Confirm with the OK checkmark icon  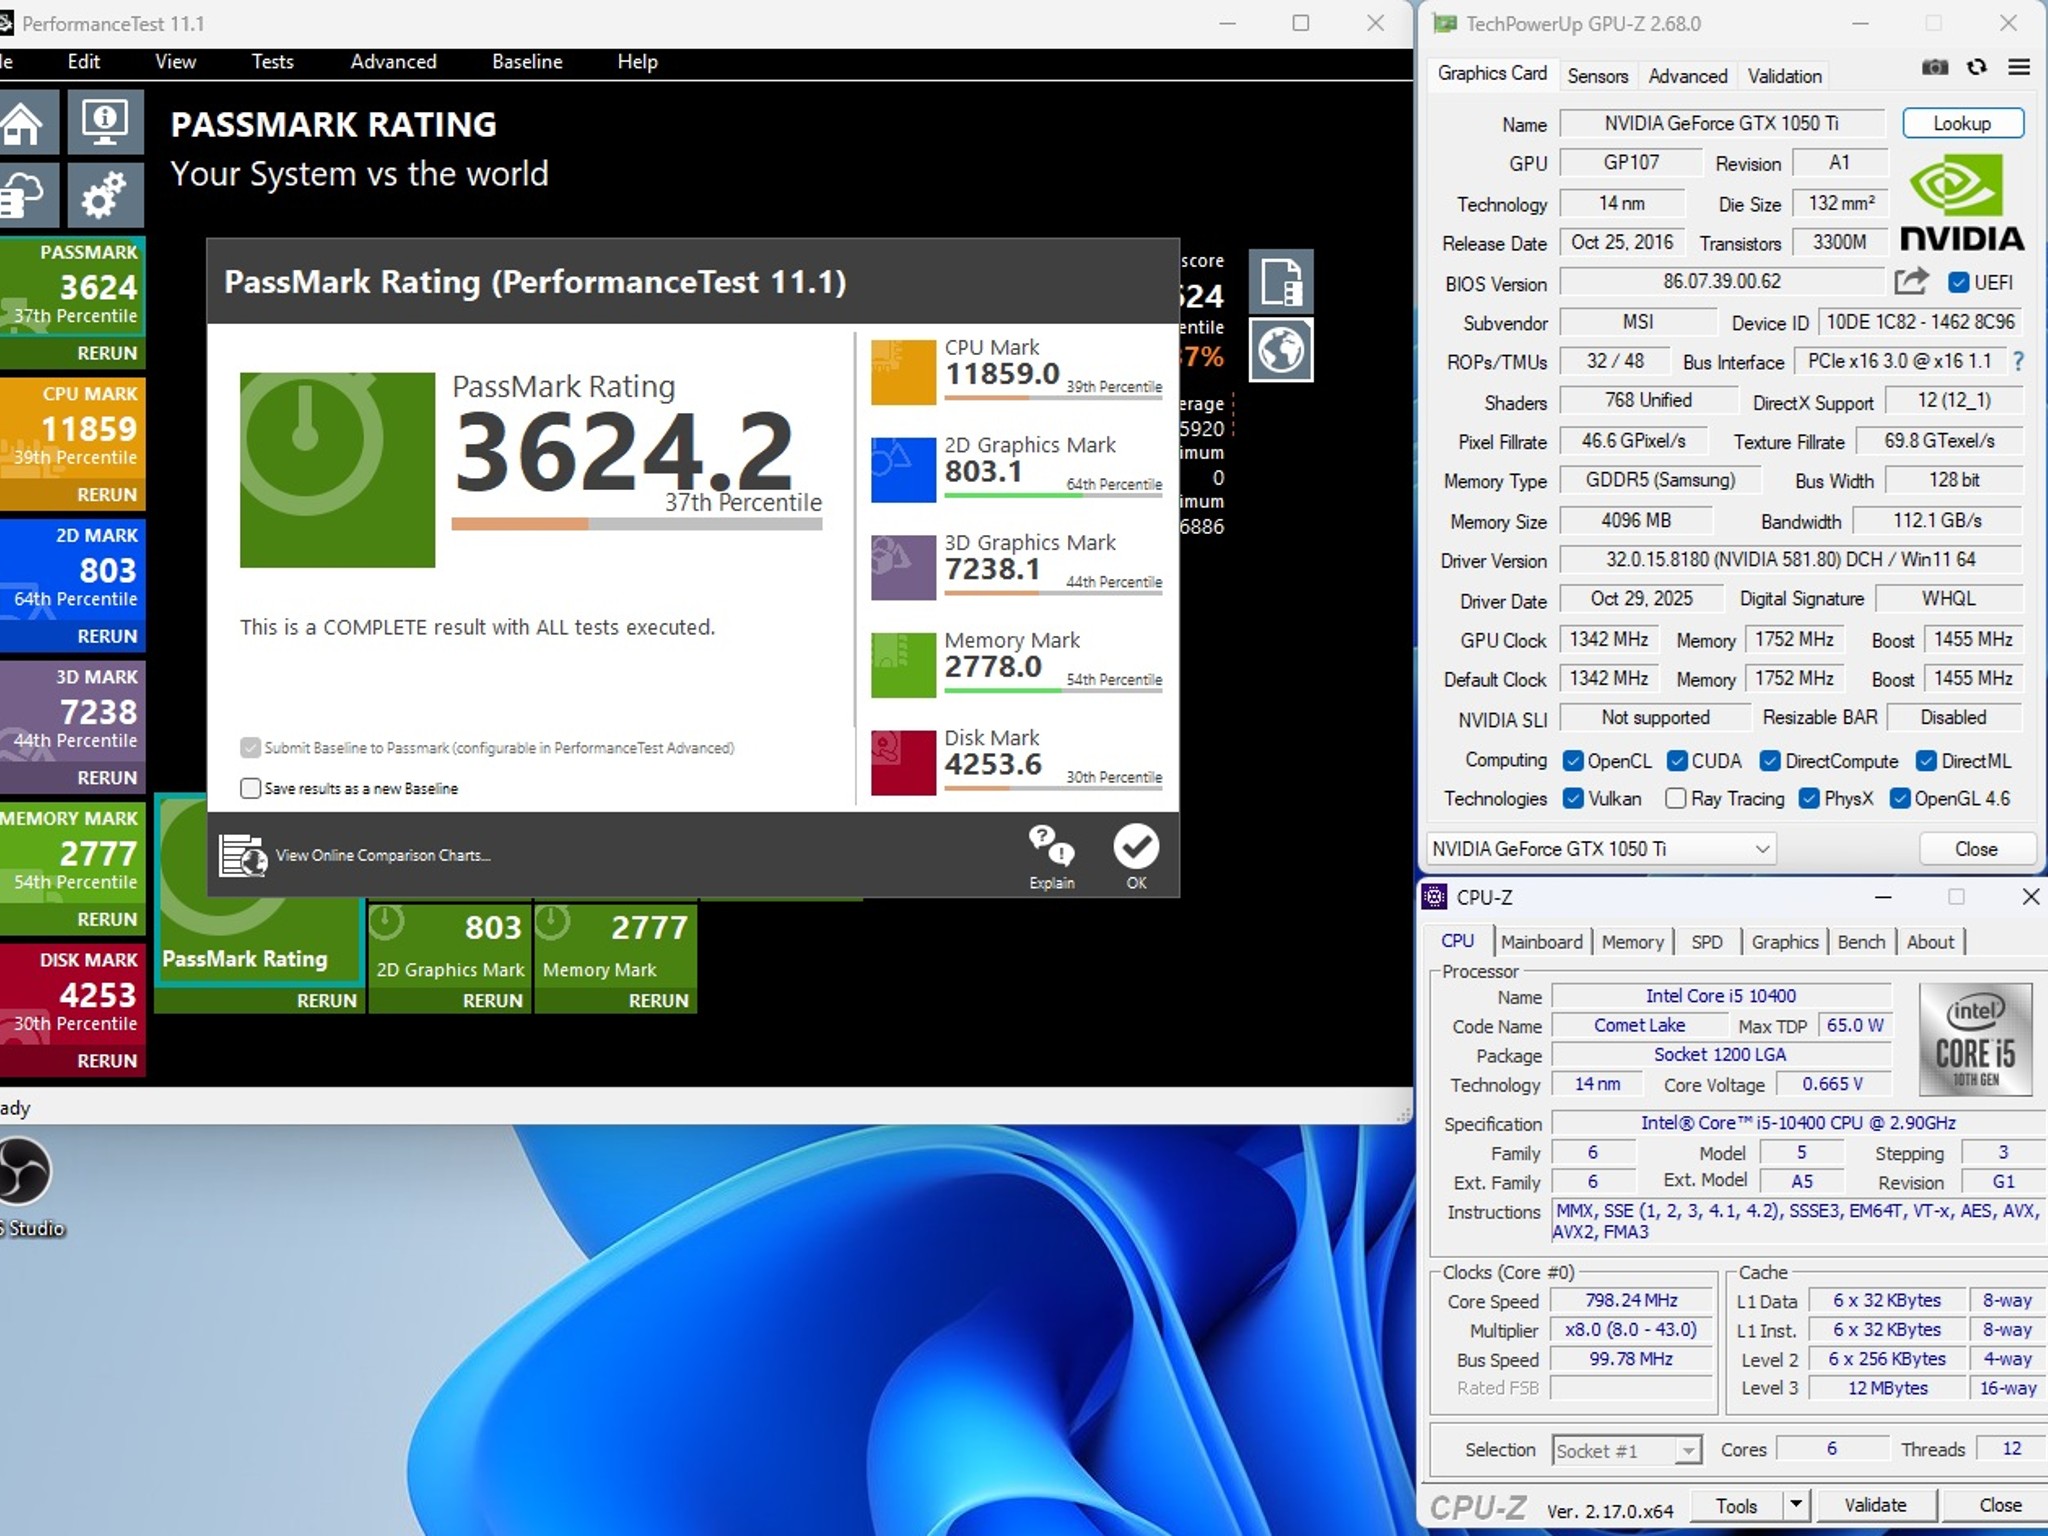[1136, 846]
